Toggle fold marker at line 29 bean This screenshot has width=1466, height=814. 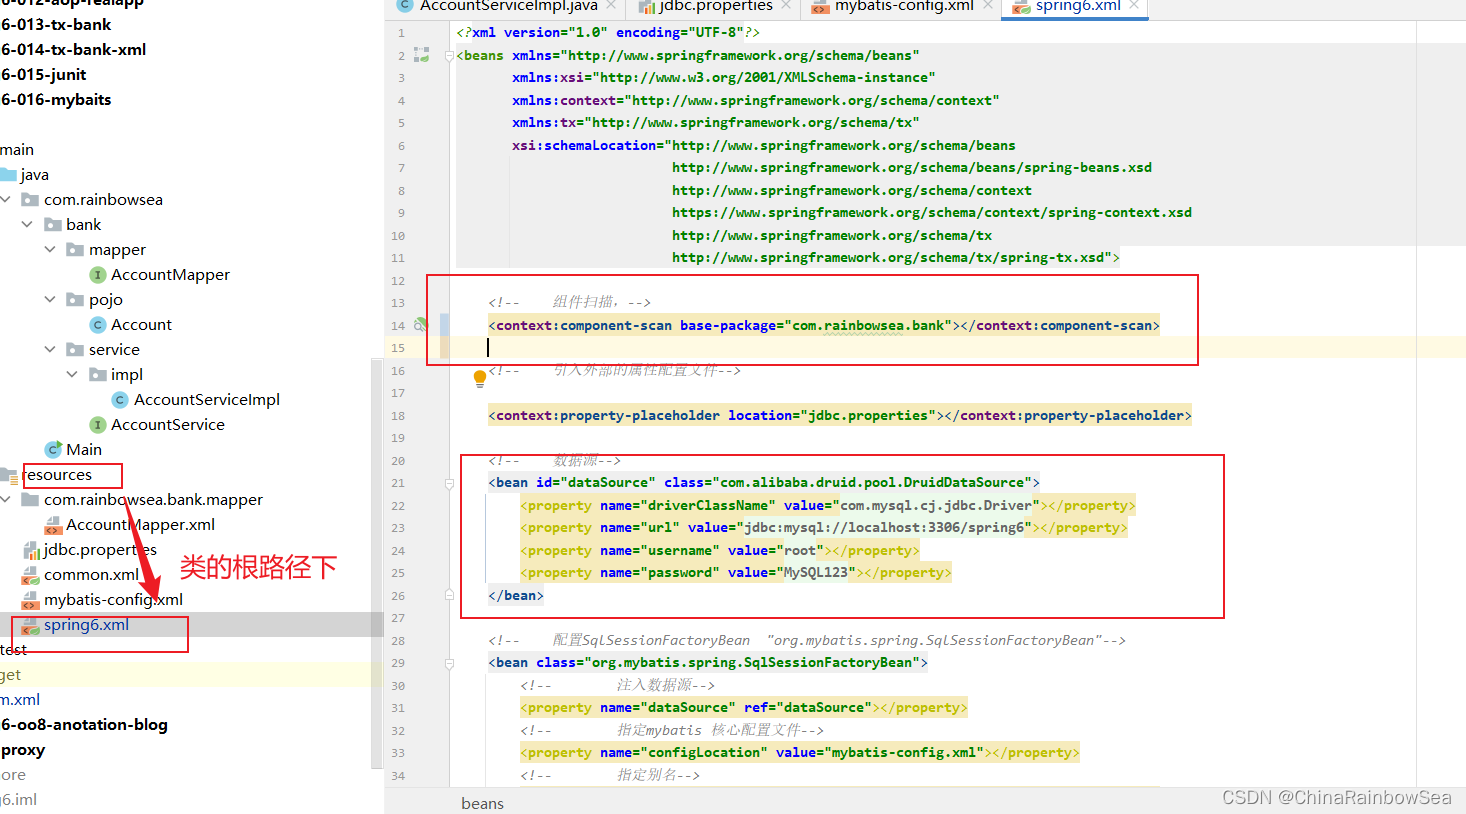[449, 663]
